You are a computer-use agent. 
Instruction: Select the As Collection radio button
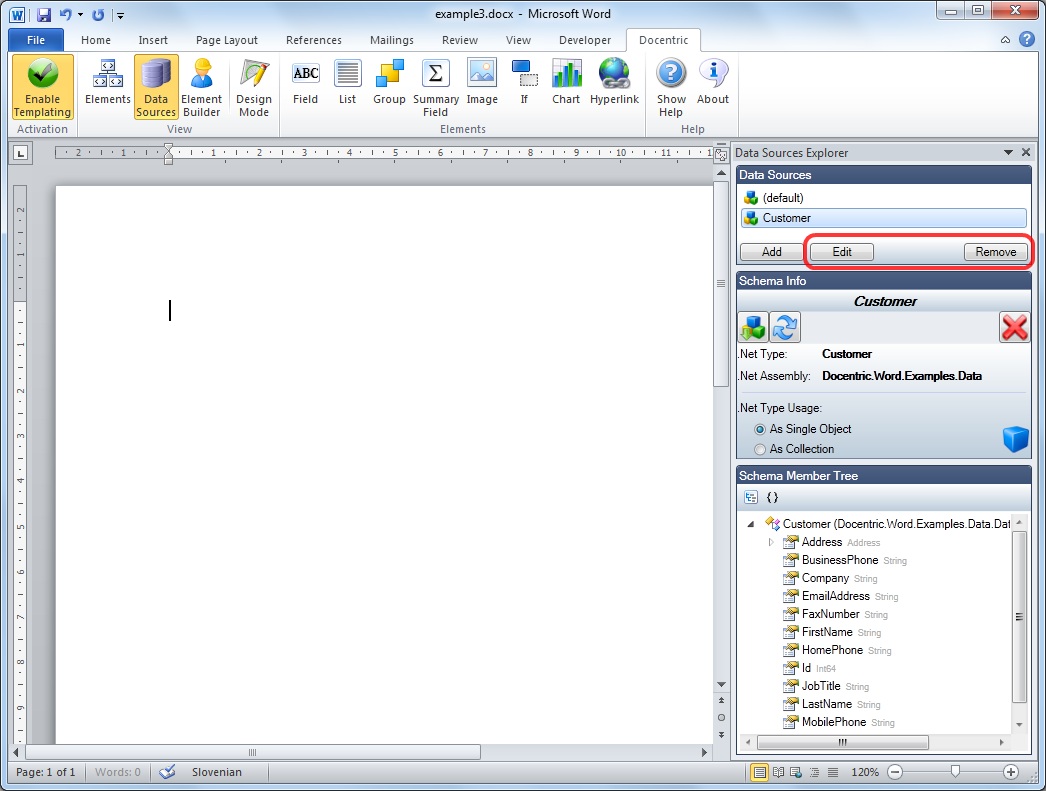(760, 450)
